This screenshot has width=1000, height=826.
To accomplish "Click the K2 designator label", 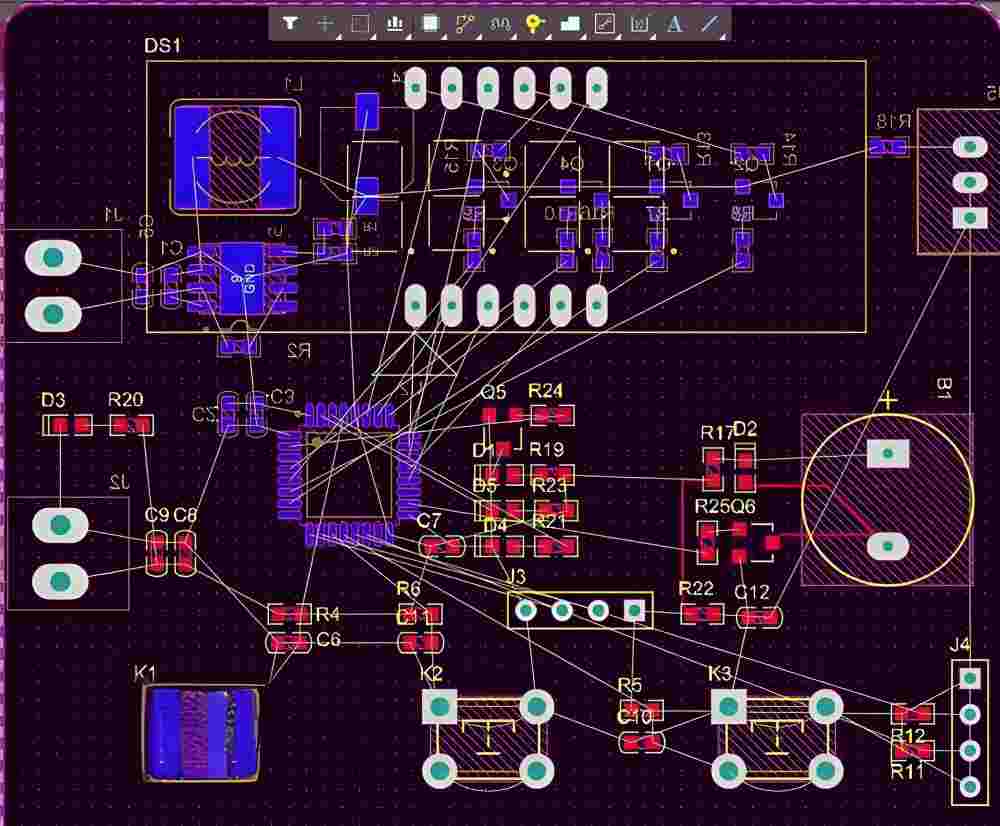I will coord(431,673).
